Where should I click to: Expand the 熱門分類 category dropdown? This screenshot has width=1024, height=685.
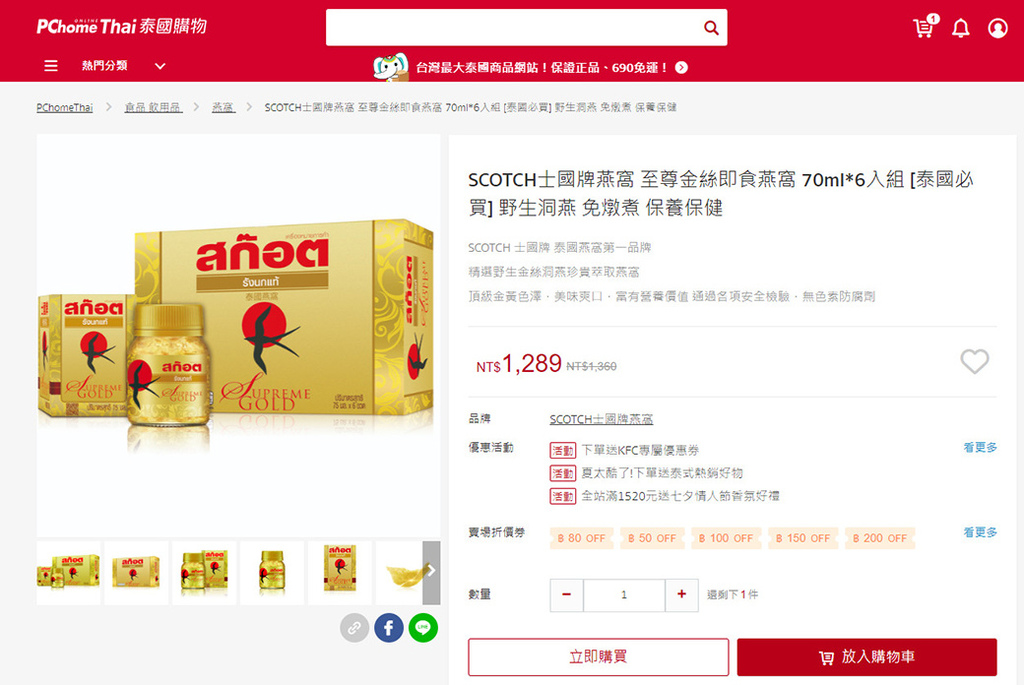coord(160,66)
